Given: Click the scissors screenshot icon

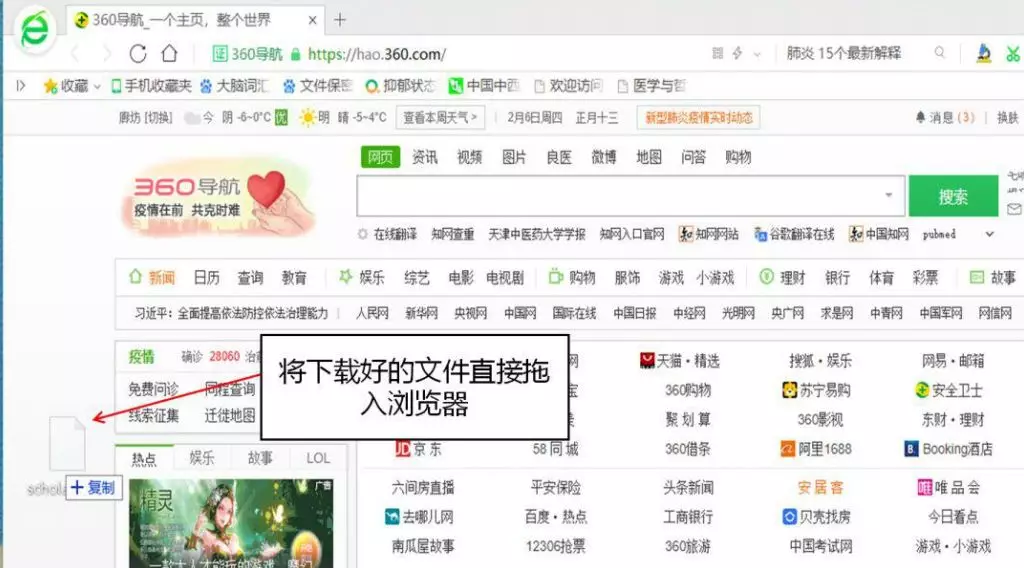Looking at the screenshot, I should coord(1012,54).
